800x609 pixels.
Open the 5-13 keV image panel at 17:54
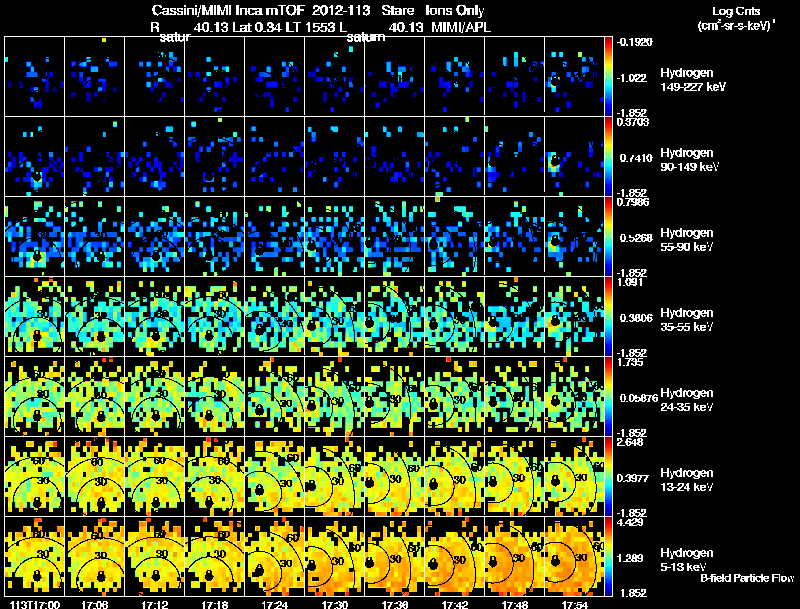[x=574, y=556]
